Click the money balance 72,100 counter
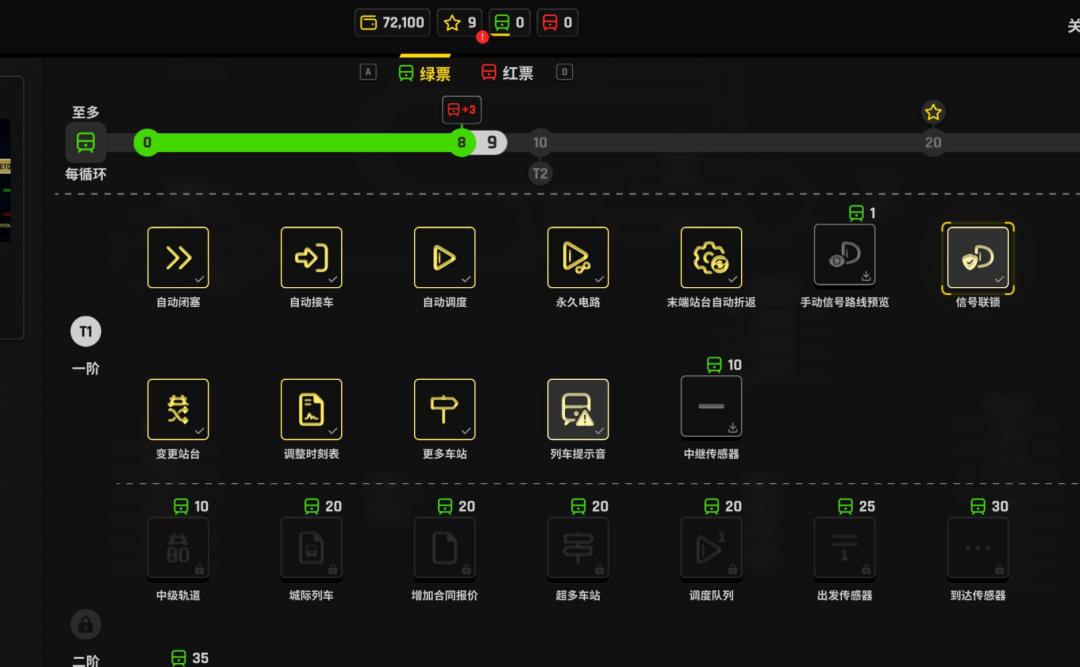Screen dimensions: 1080x667 (x=392, y=22)
